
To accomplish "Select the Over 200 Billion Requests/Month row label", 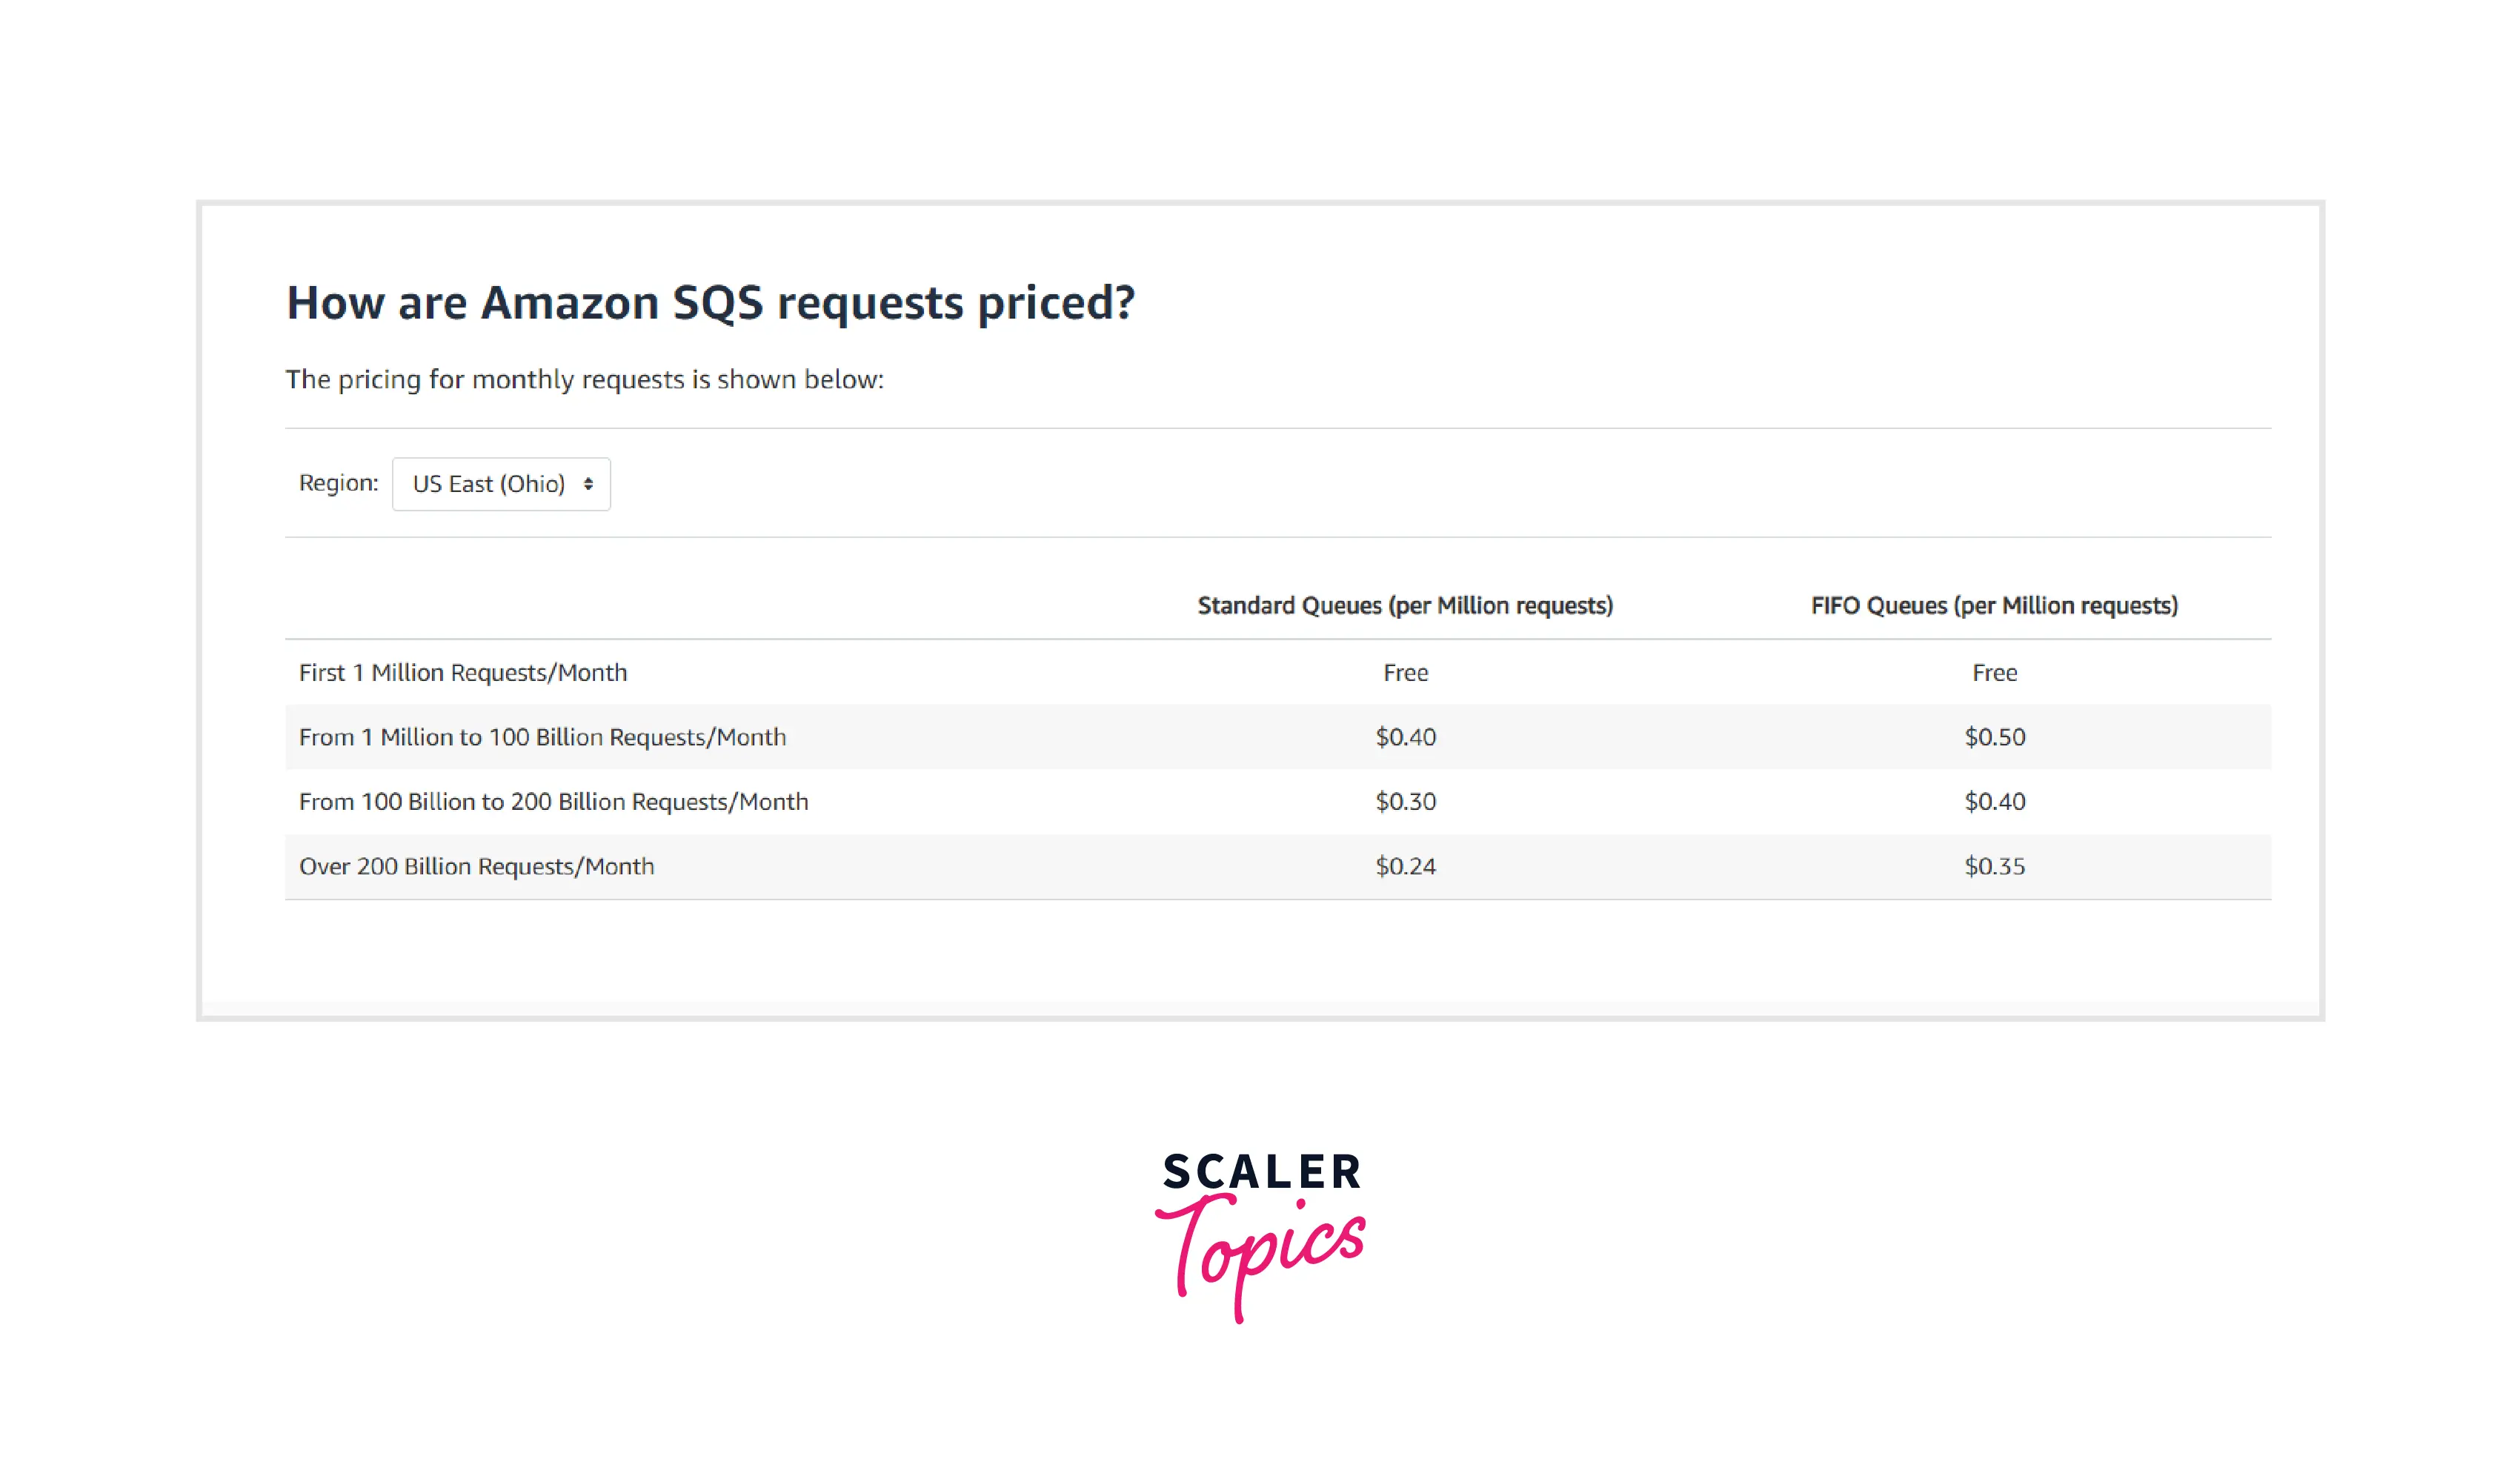I will click(x=476, y=866).
